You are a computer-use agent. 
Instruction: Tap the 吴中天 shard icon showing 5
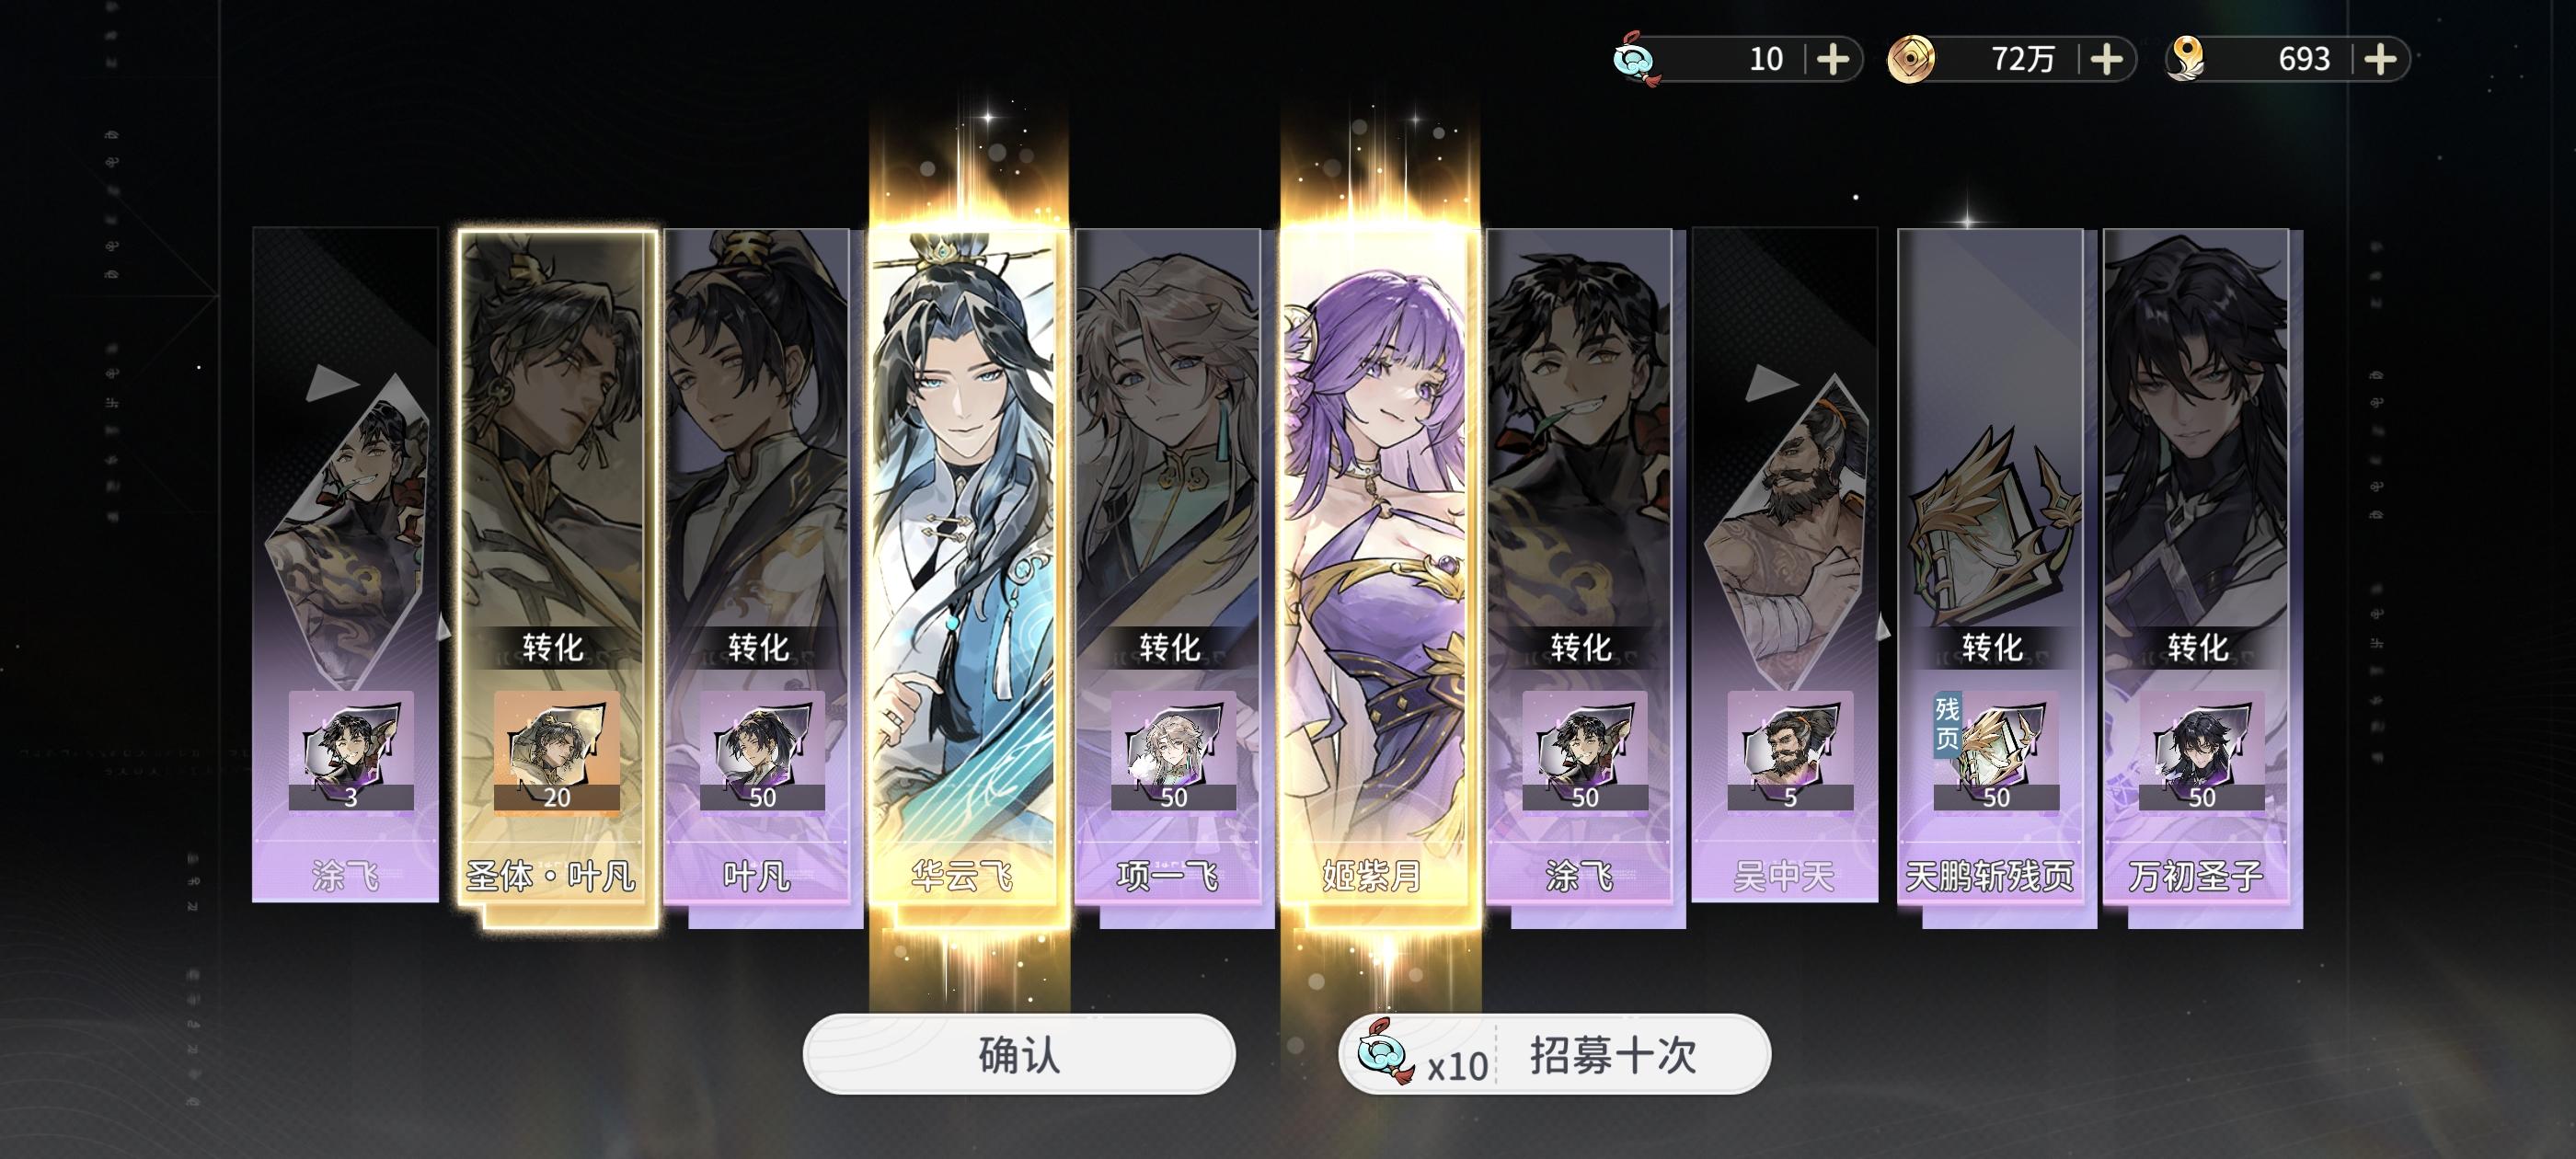coord(1790,750)
